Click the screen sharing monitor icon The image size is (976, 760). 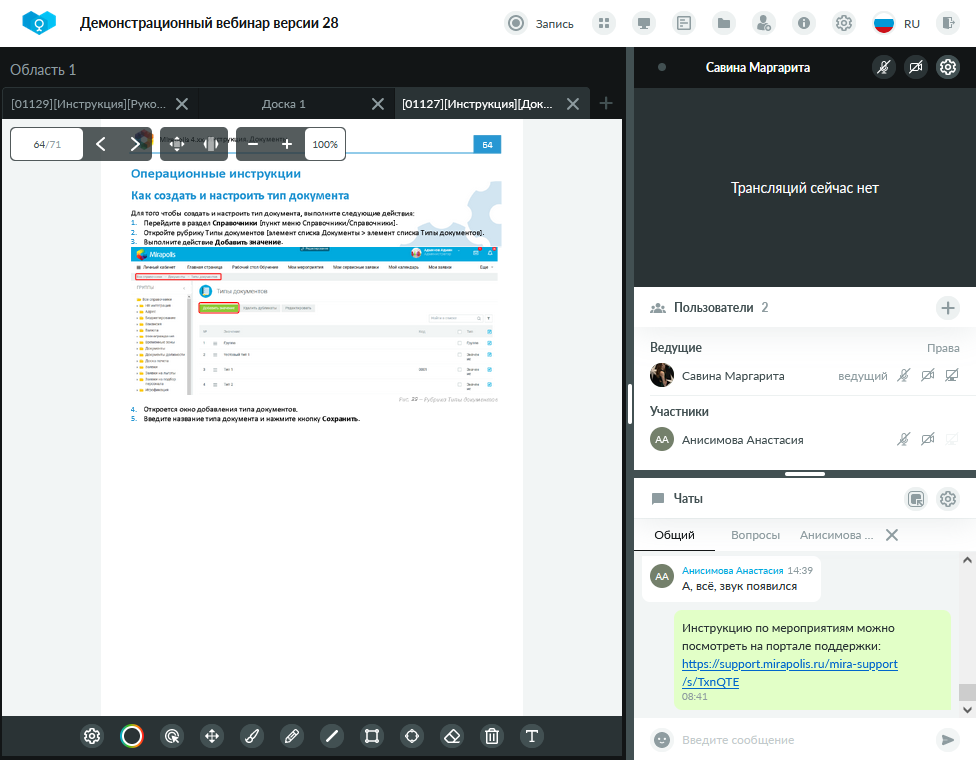[x=644, y=24]
